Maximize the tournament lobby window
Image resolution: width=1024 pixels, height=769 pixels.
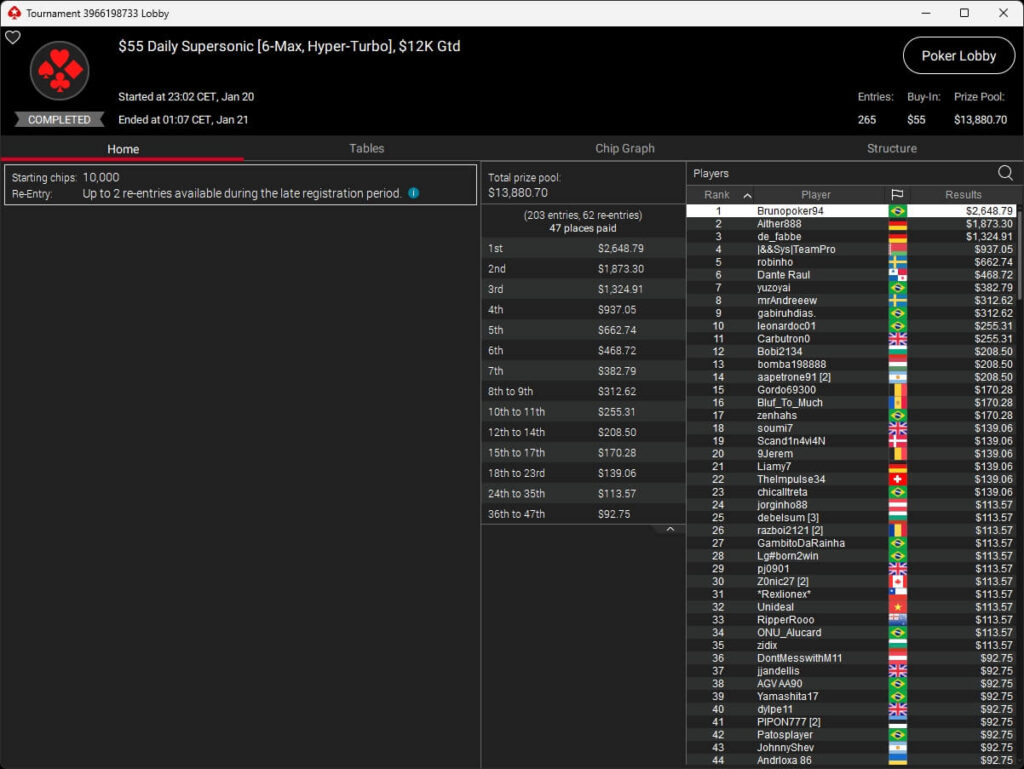tap(964, 13)
